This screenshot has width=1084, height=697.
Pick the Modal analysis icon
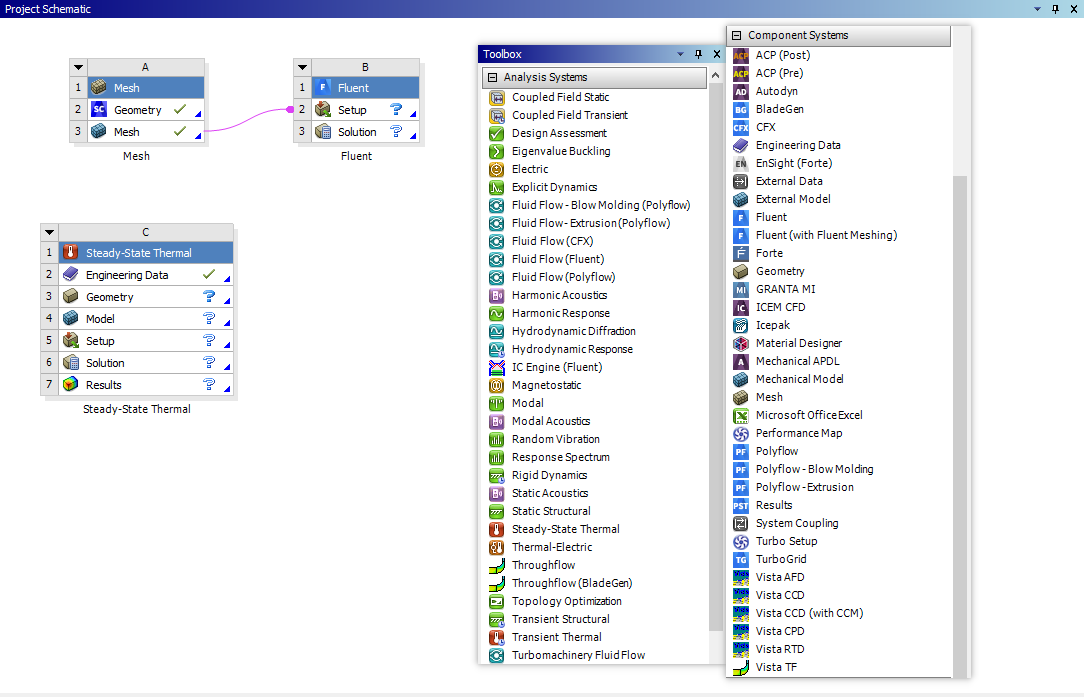496,403
